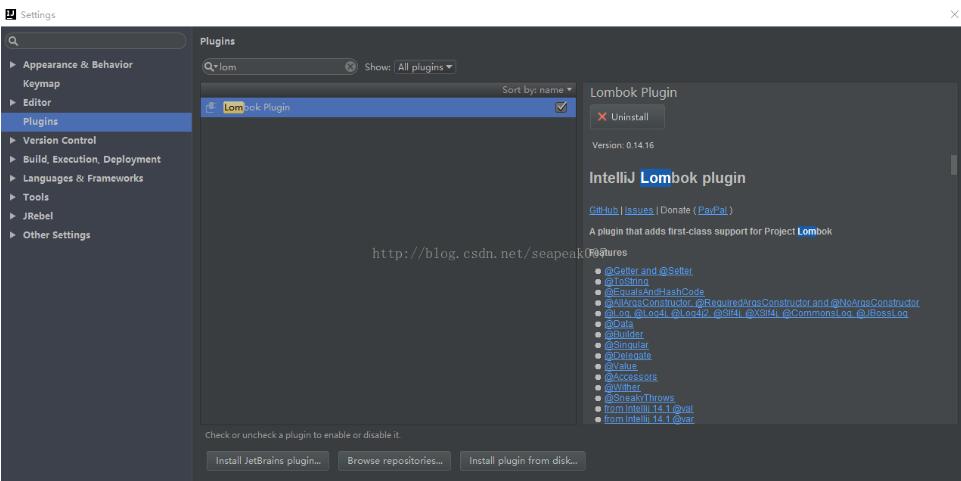Screen dimensions: 961x481
Task: Select Keymap in the settings tree
Action: [x=41, y=83]
